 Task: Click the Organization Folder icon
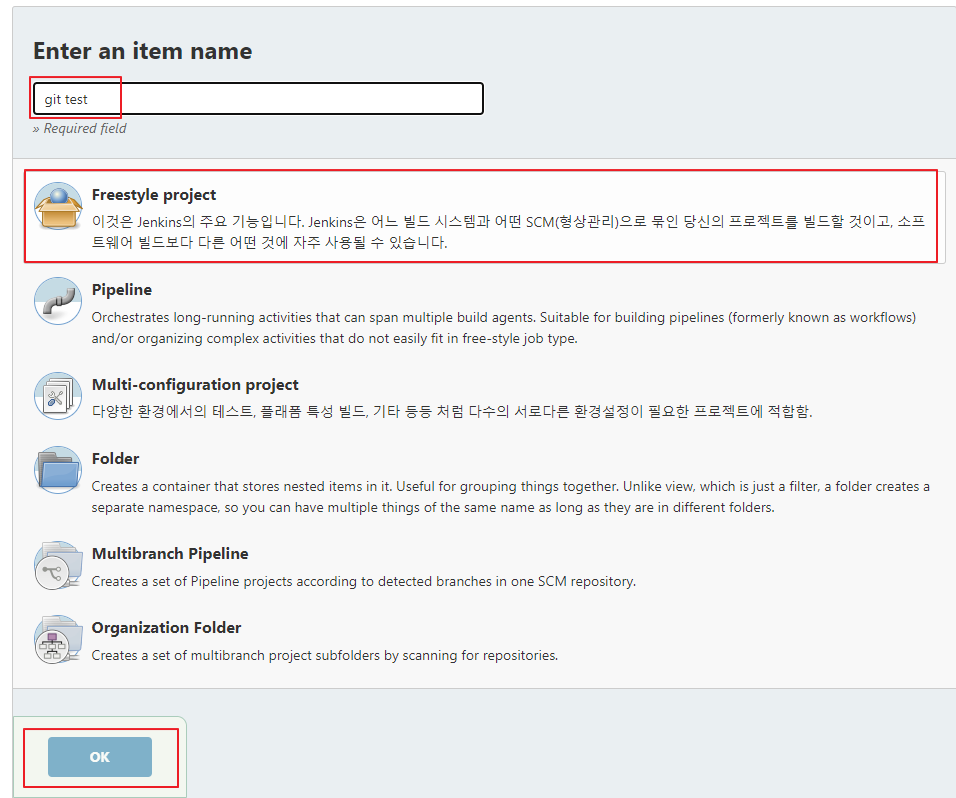(x=58, y=639)
